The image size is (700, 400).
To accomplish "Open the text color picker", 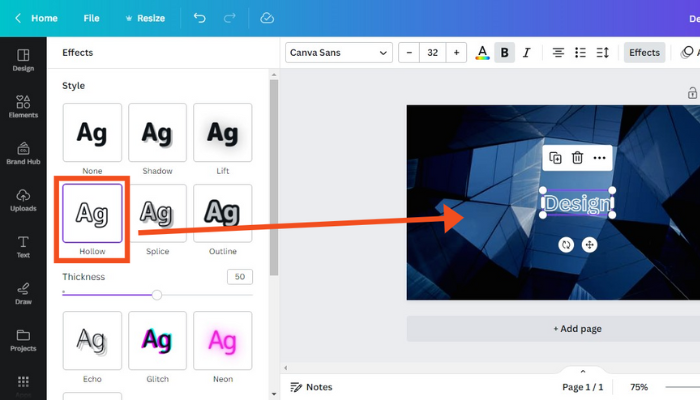I will [x=482, y=53].
